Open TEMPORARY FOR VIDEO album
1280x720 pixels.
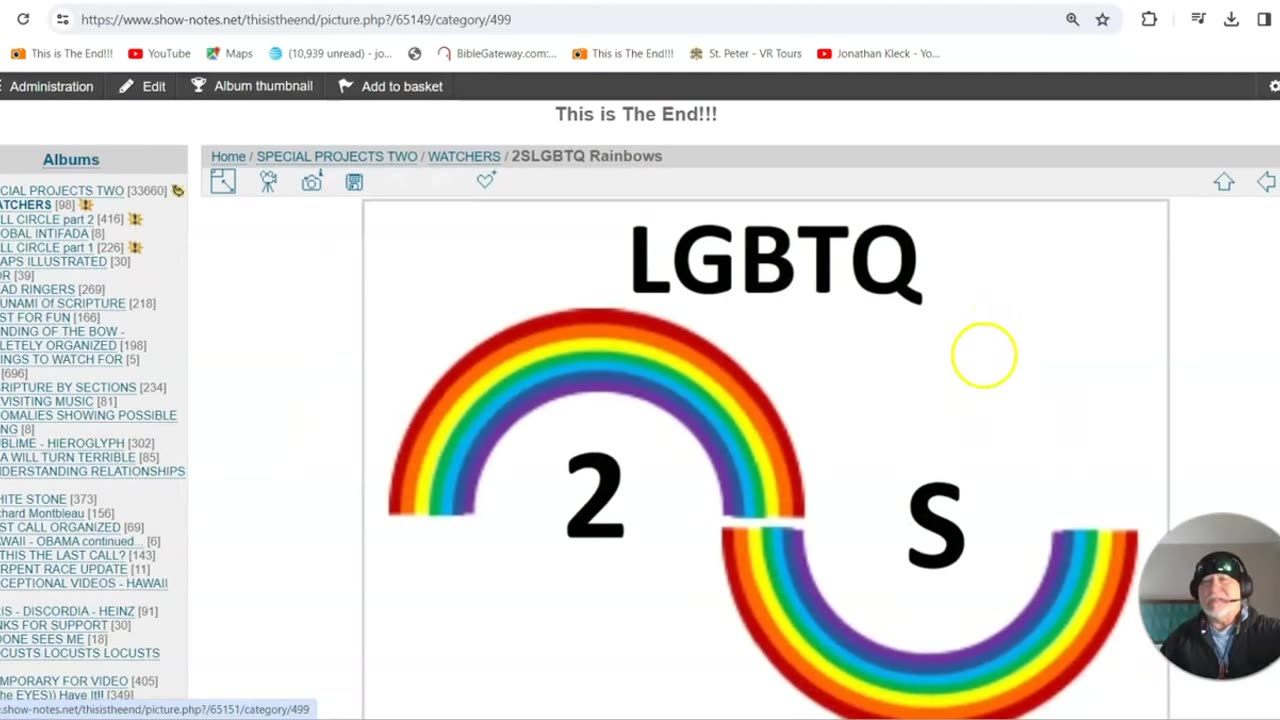click(x=64, y=681)
